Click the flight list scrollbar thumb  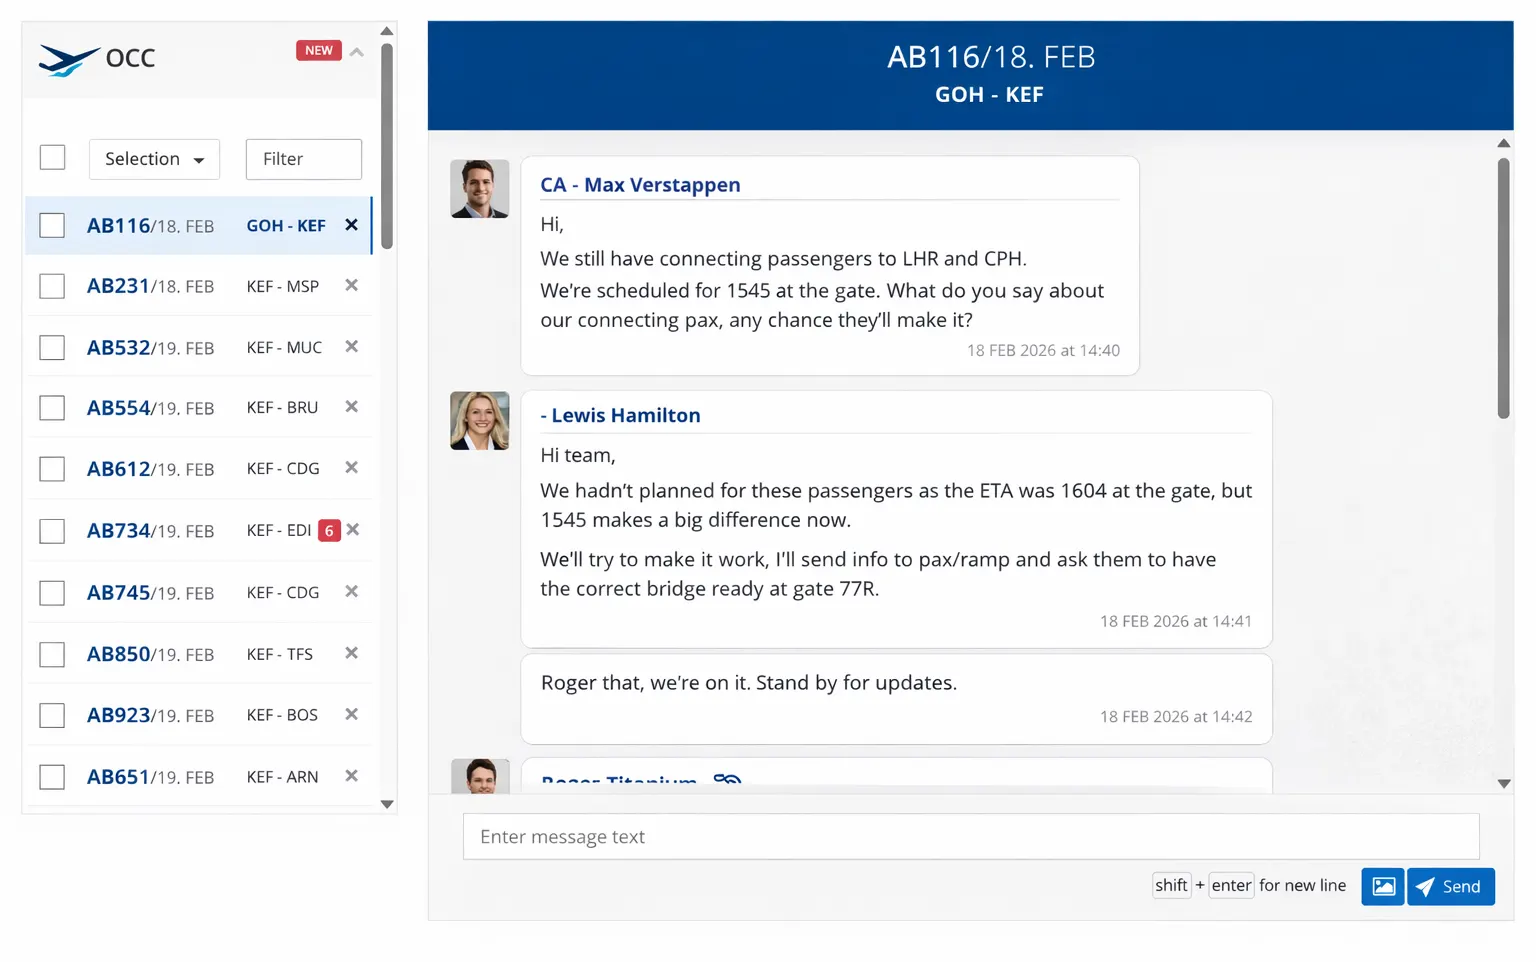(x=387, y=146)
